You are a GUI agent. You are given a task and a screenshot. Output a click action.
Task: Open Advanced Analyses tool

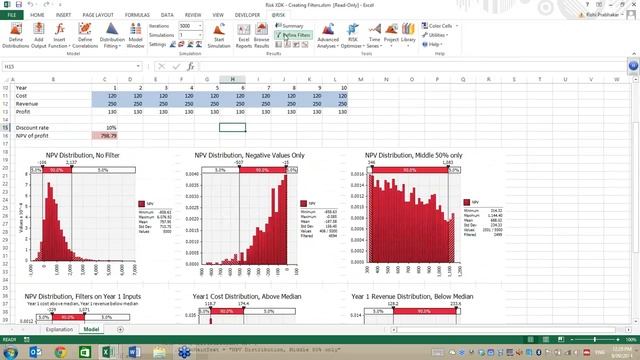pyautogui.click(x=328, y=36)
